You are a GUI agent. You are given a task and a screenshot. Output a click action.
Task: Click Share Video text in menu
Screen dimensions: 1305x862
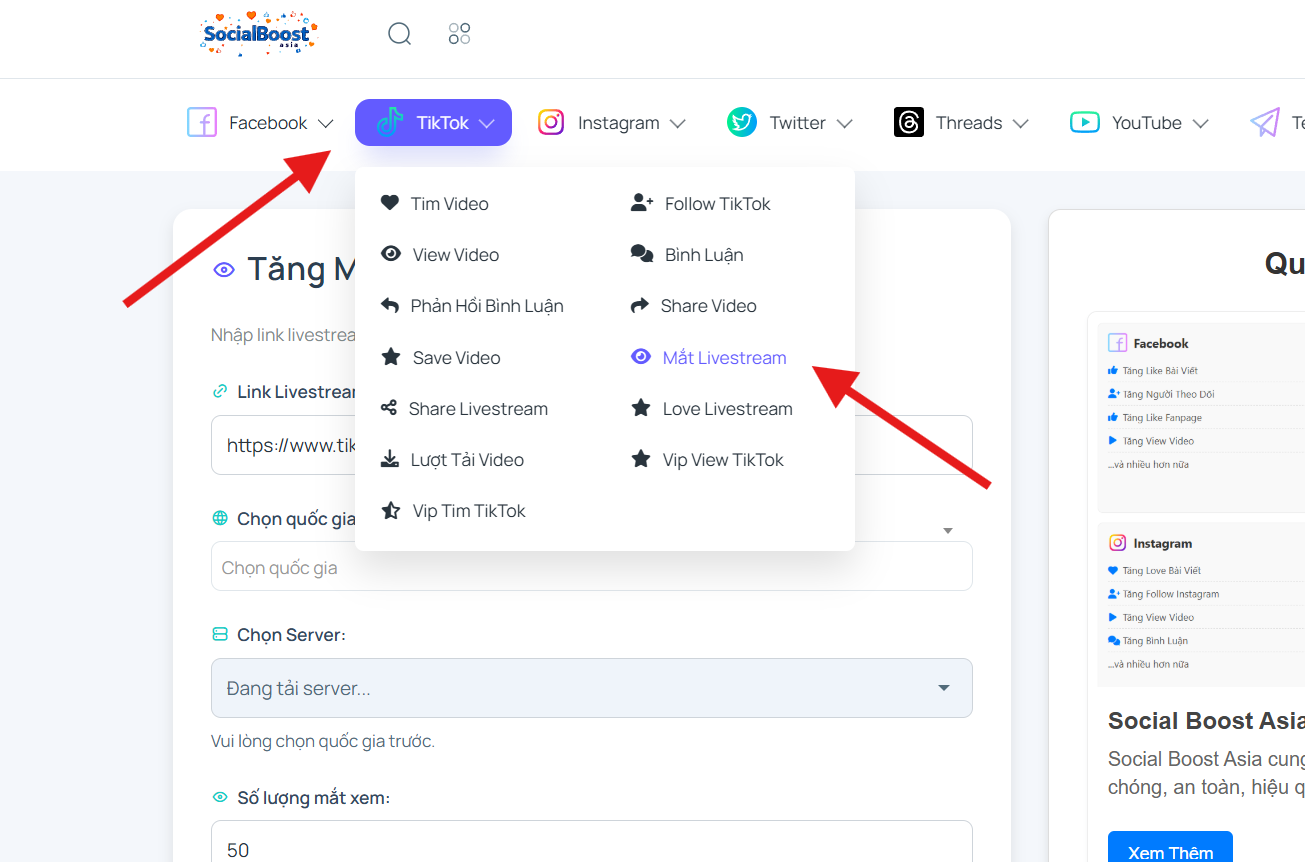click(x=708, y=305)
